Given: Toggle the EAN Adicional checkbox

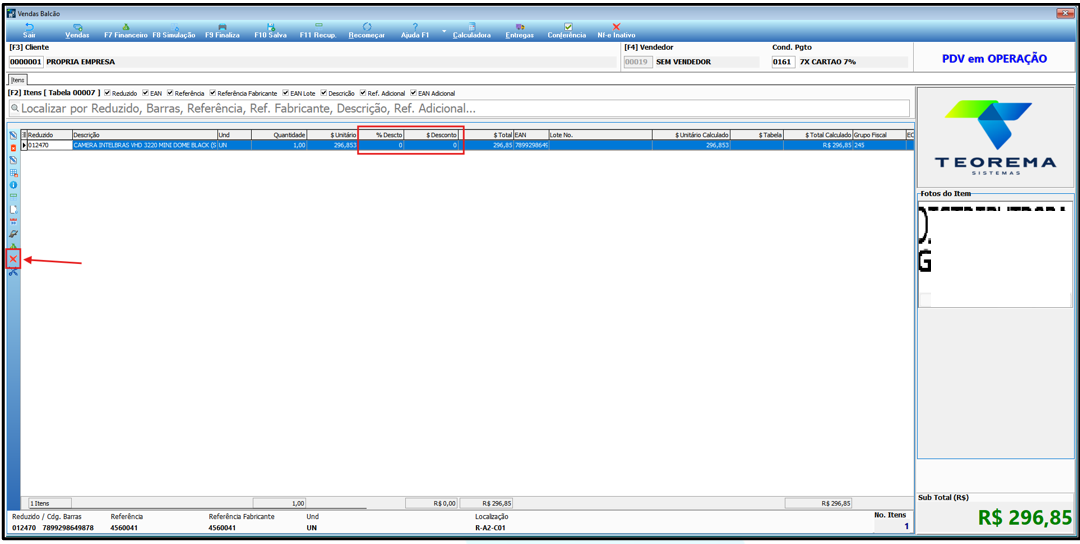Looking at the screenshot, I should click(413, 93).
